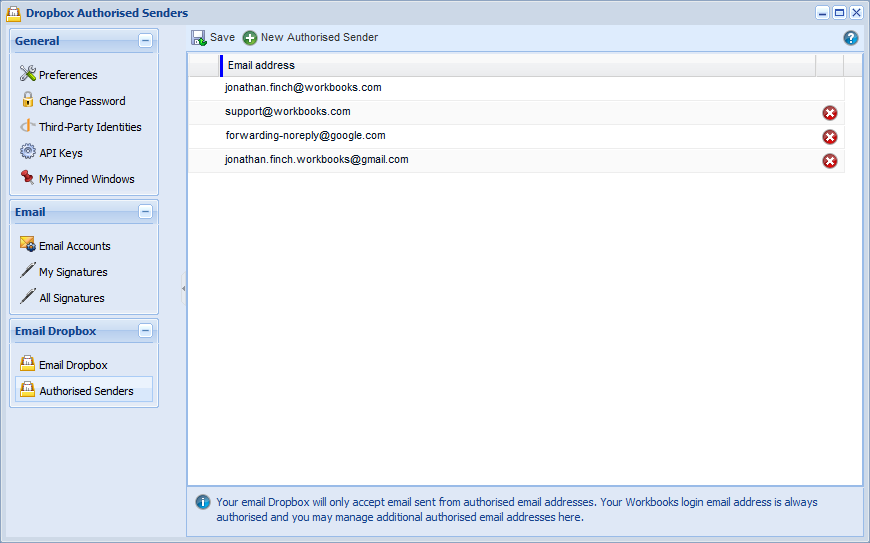The height and width of the screenshot is (543, 870).
Task: Sort by the Email address column header
Action: pyautogui.click(x=518, y=65)
